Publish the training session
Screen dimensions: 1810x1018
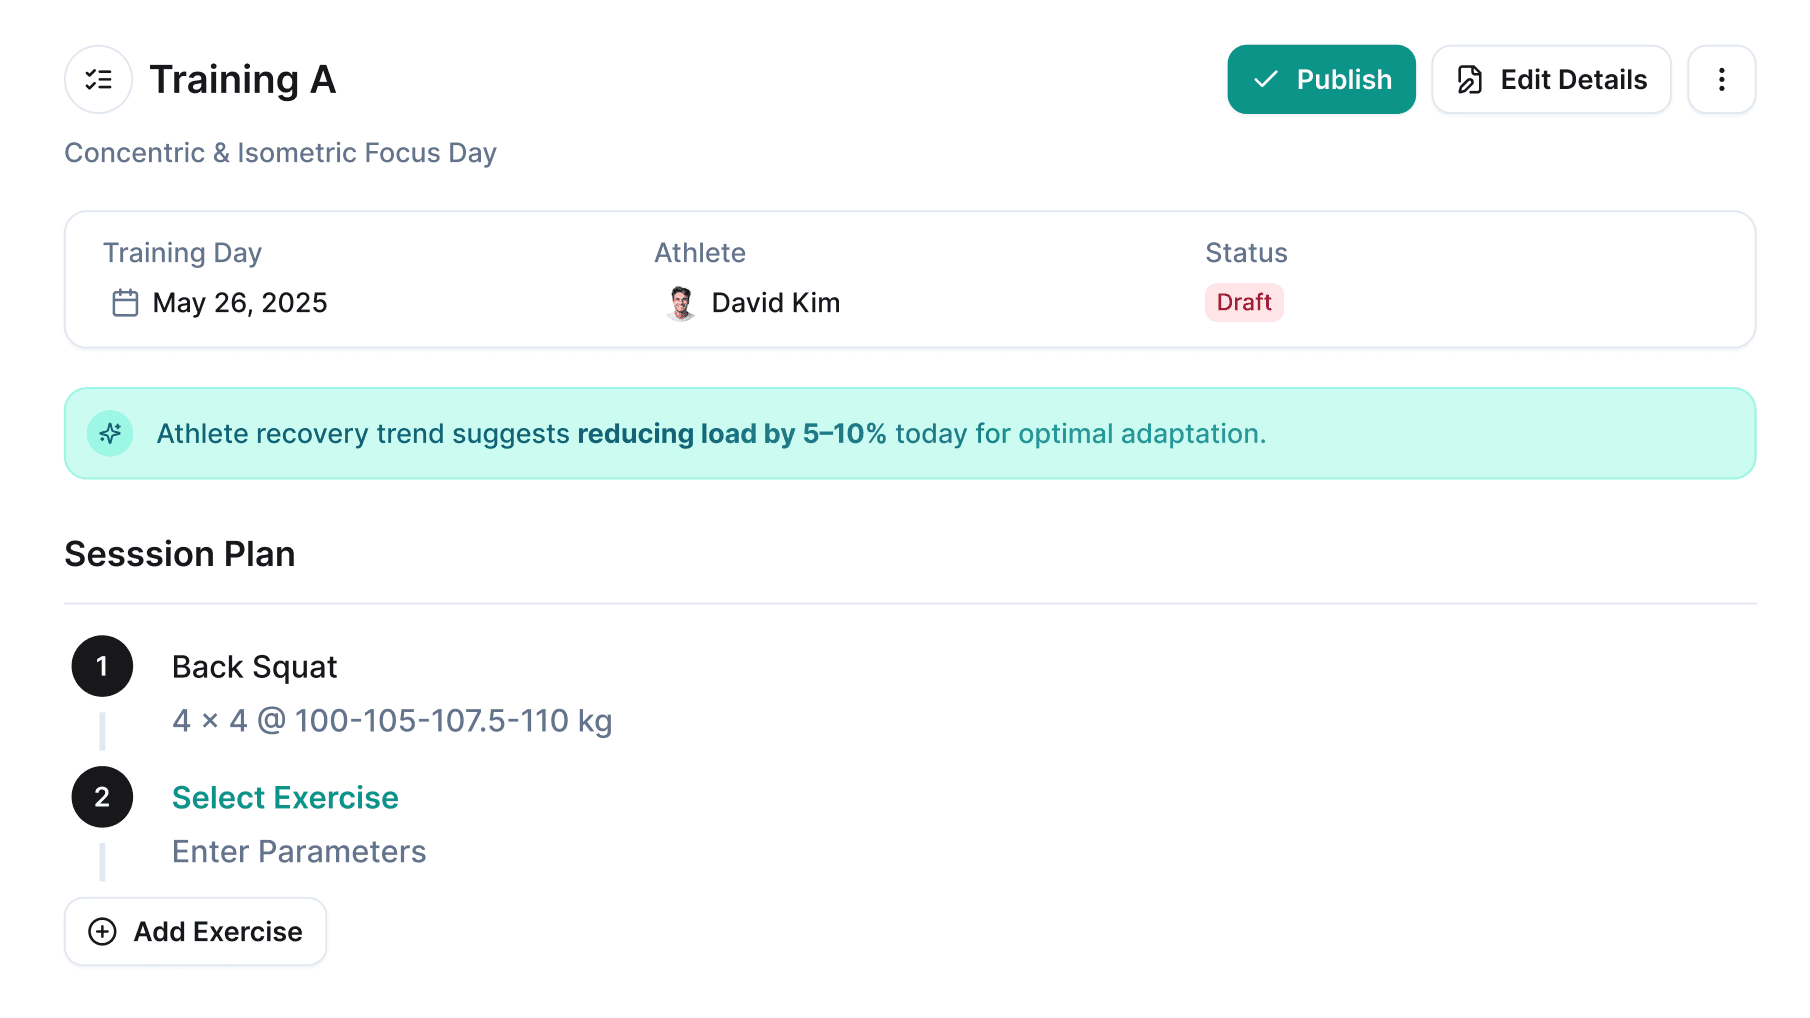pos(1321,79)
